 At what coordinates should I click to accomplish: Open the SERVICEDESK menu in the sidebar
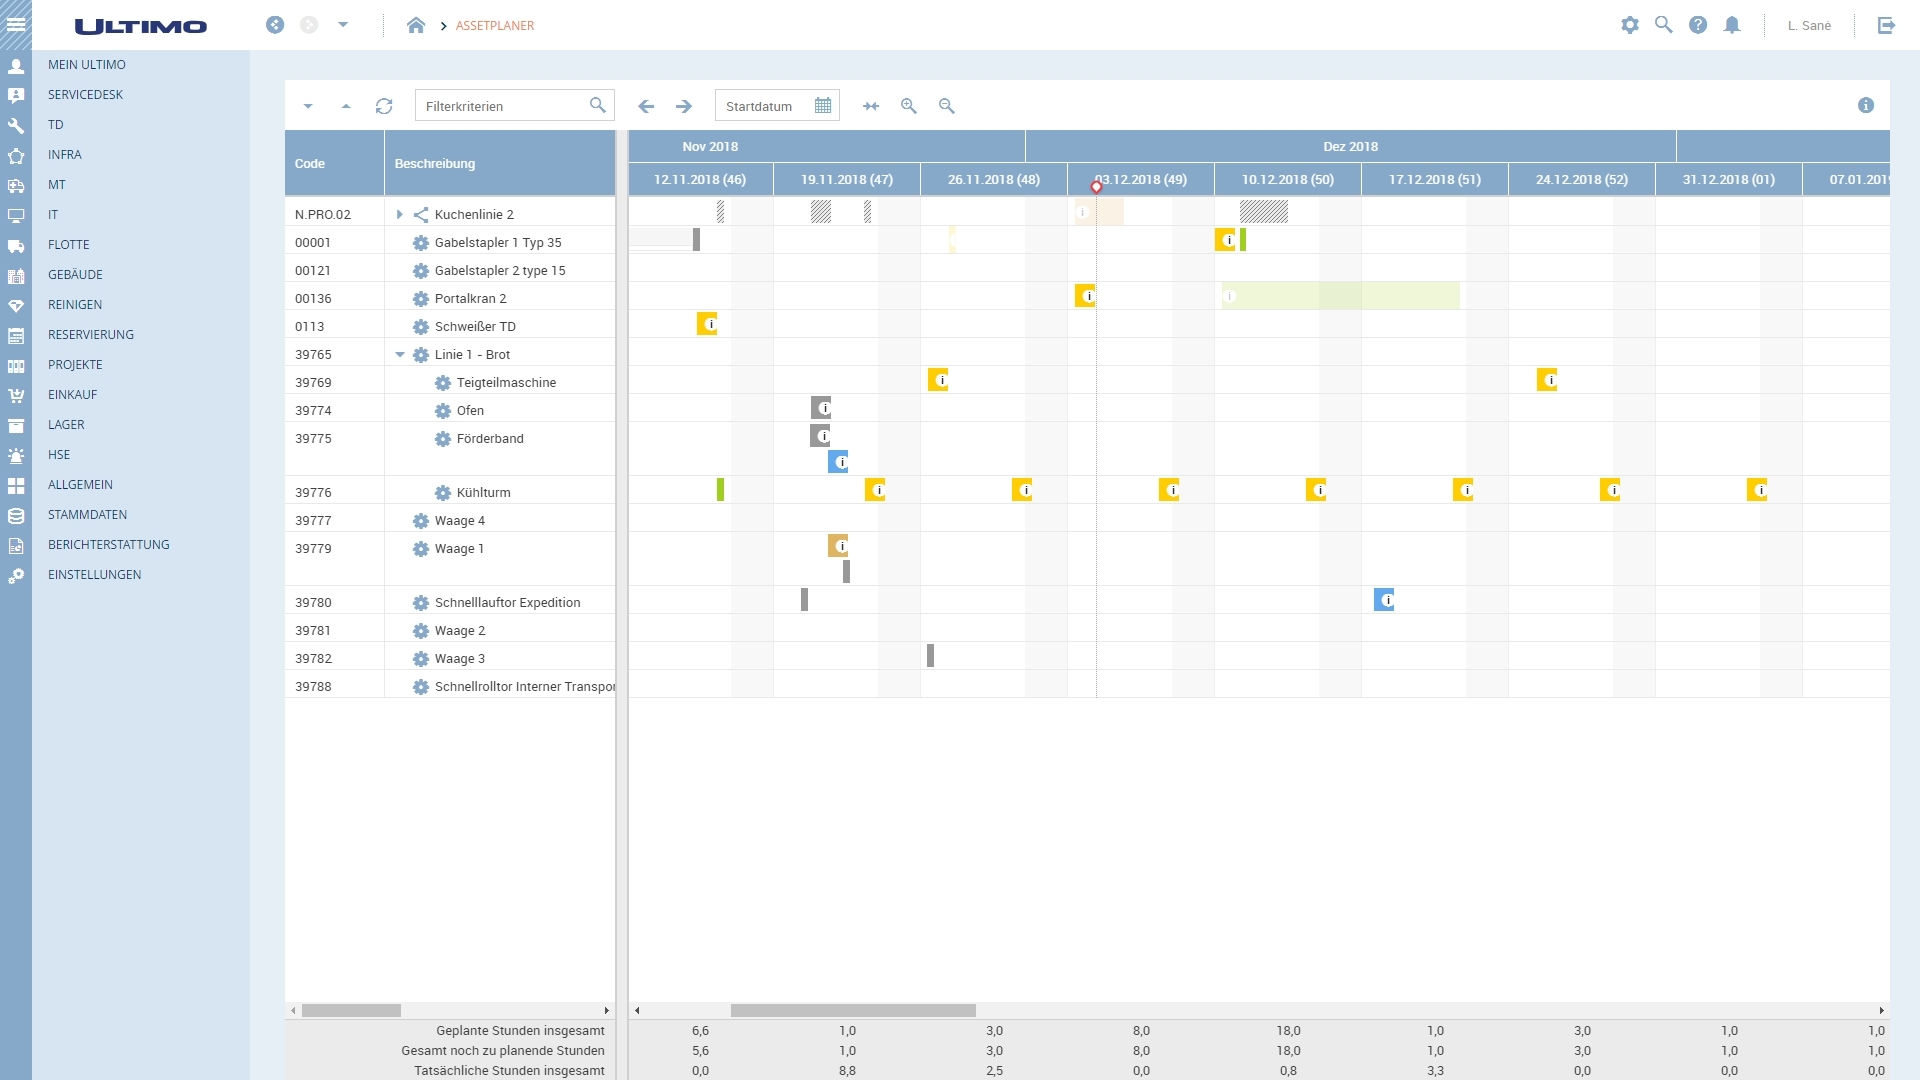(x=85, y=94)
